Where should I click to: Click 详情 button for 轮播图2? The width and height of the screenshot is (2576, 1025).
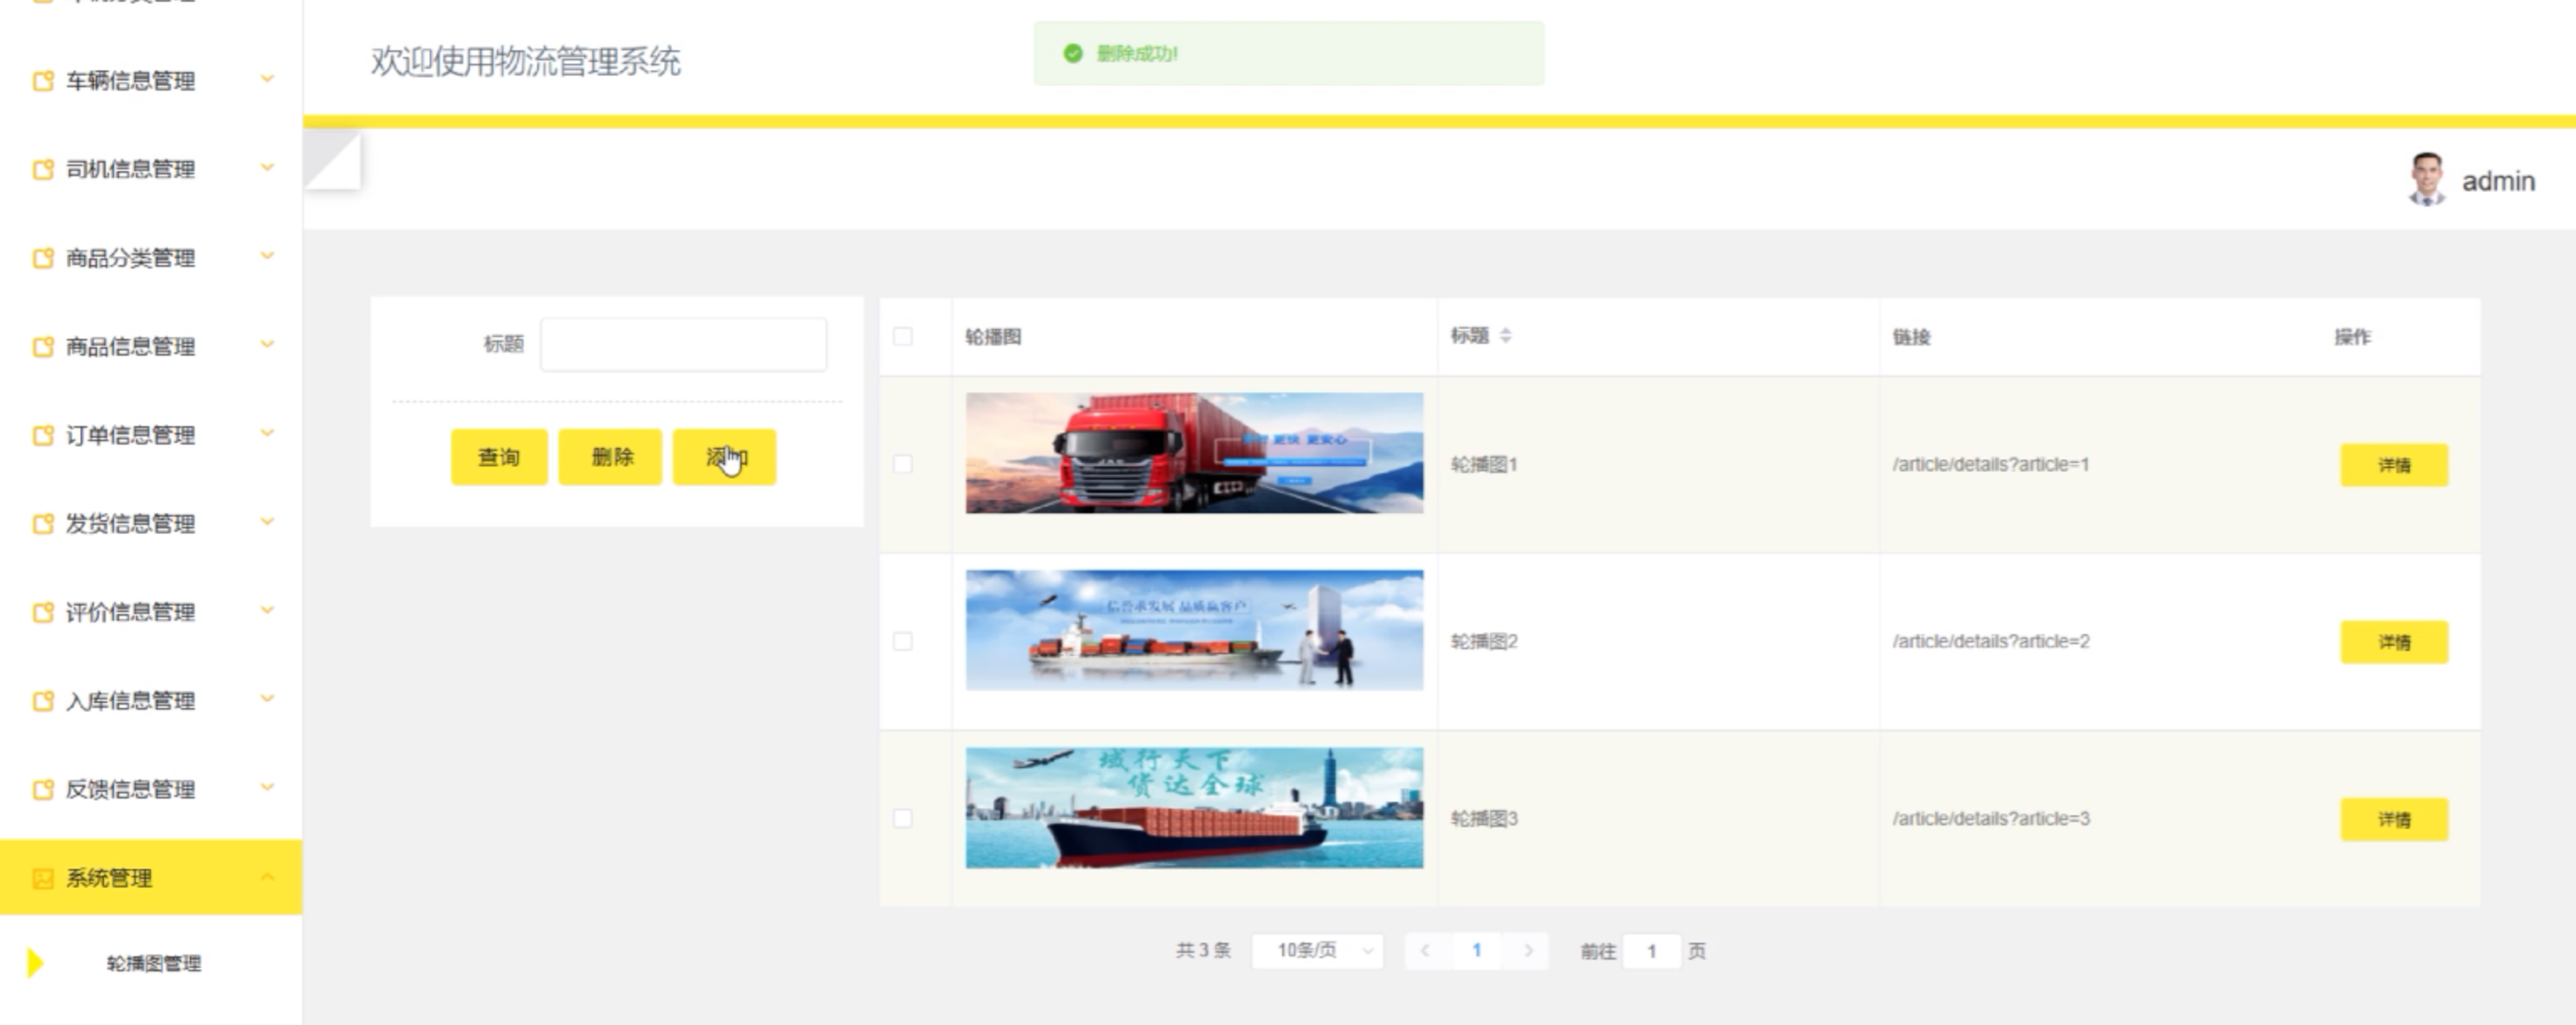point(2393,642)
